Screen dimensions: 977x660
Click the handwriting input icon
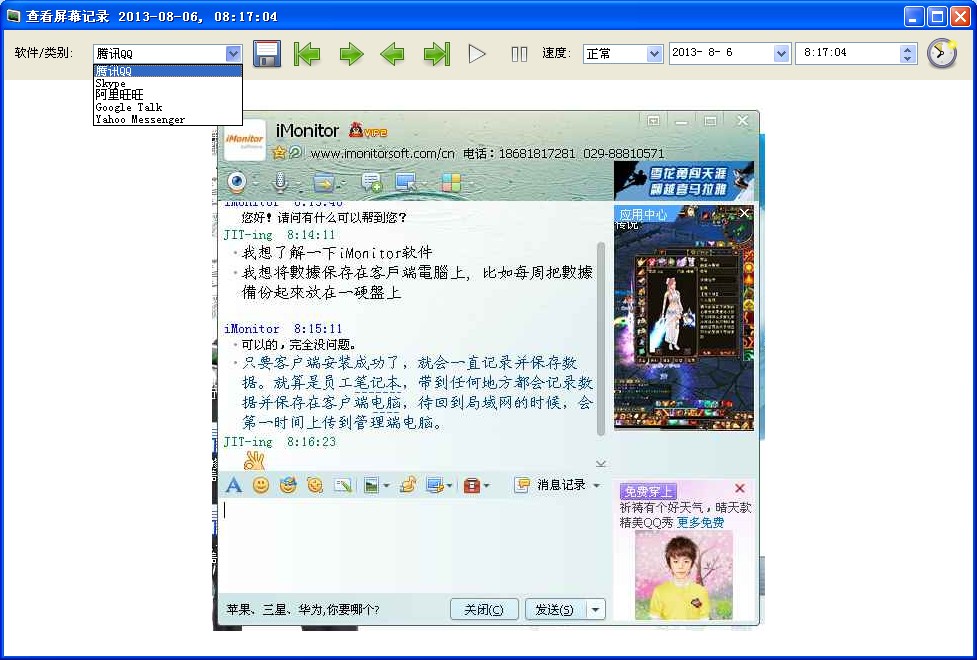tap(343, 485)
